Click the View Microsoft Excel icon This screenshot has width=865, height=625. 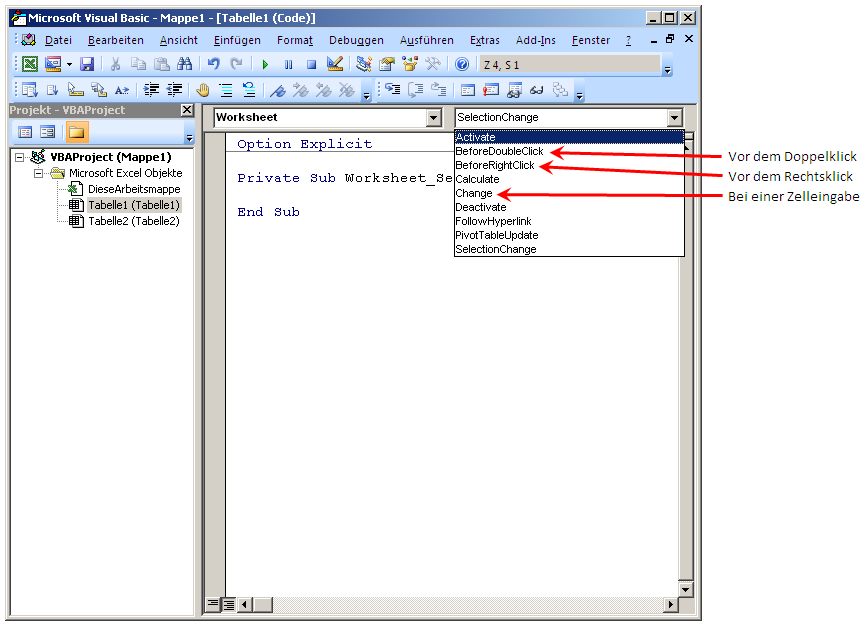(30, 64)
